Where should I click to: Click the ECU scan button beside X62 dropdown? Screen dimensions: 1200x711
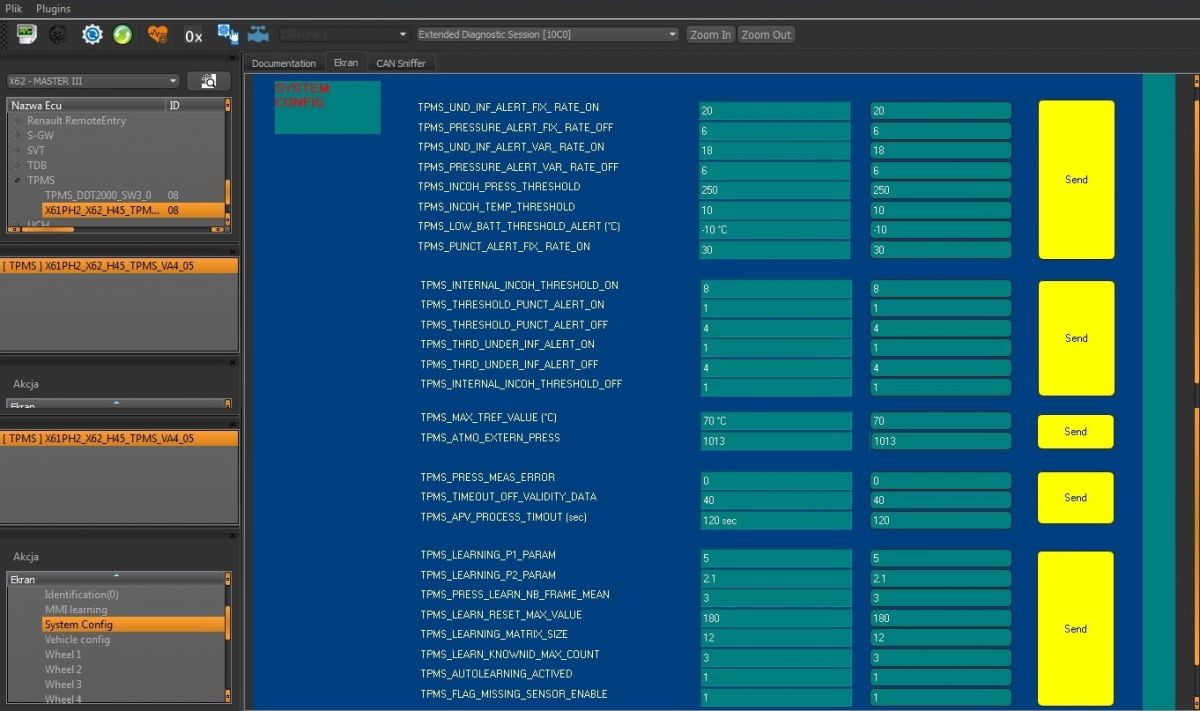tap(208, 81)
